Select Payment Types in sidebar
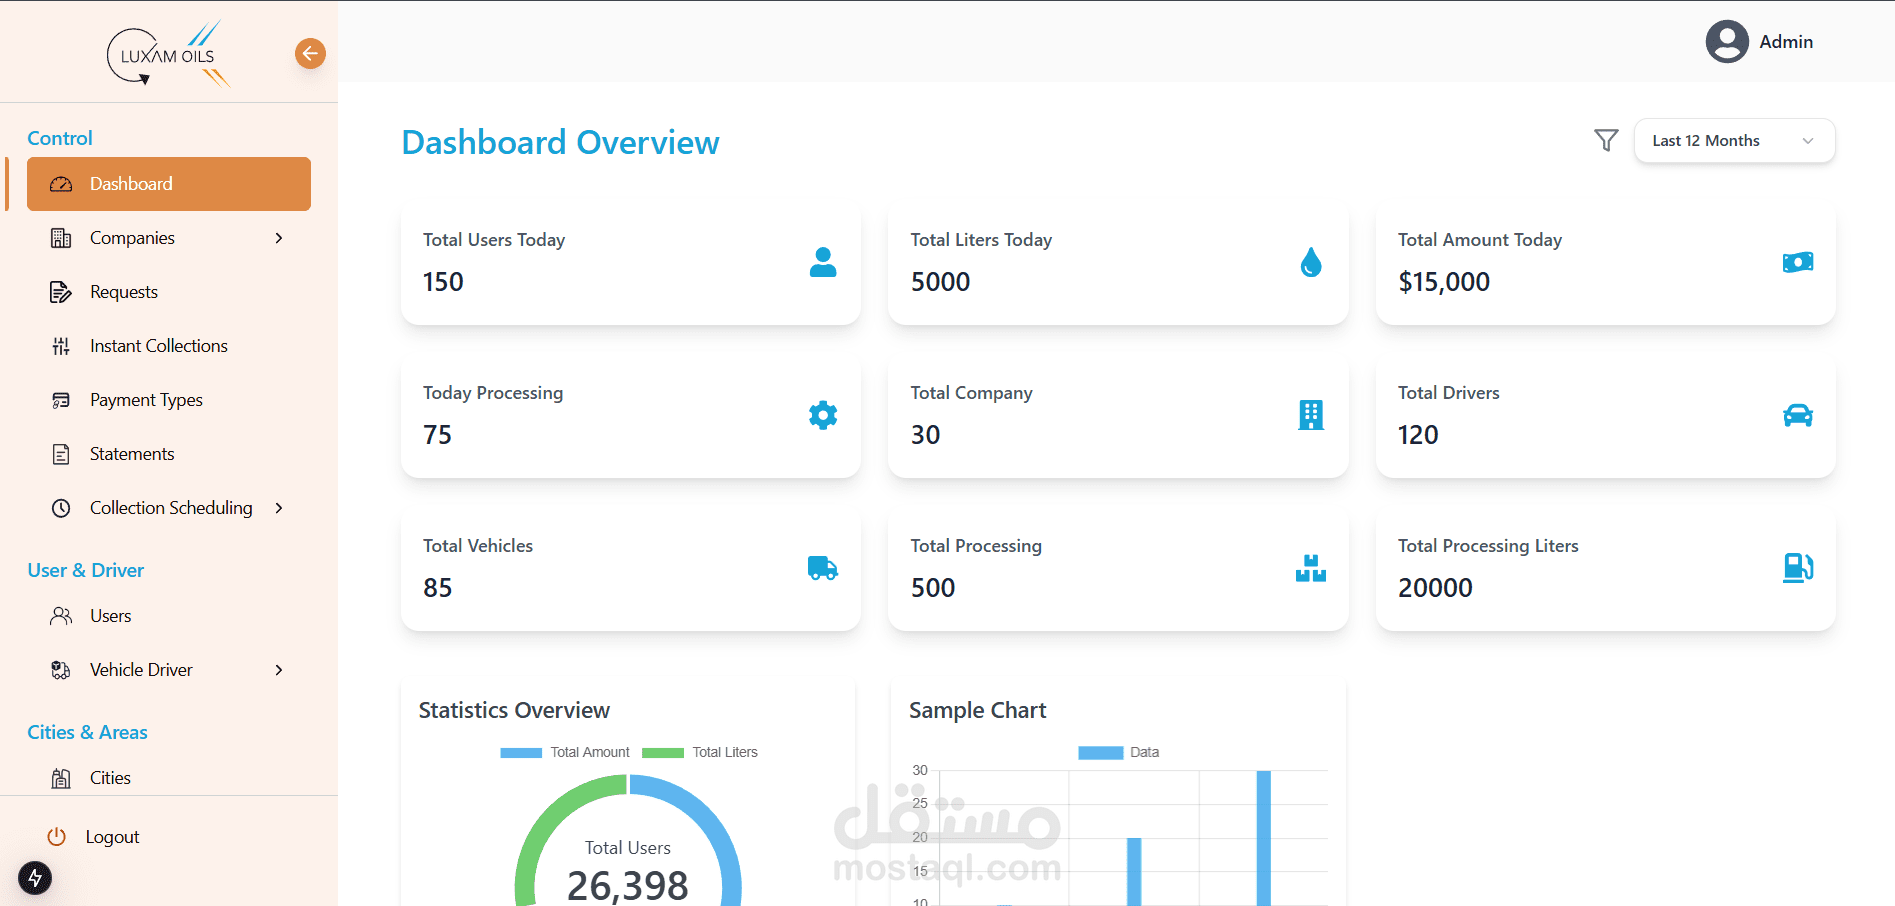This screenshot has width=1895, height=906. (169, 400)
